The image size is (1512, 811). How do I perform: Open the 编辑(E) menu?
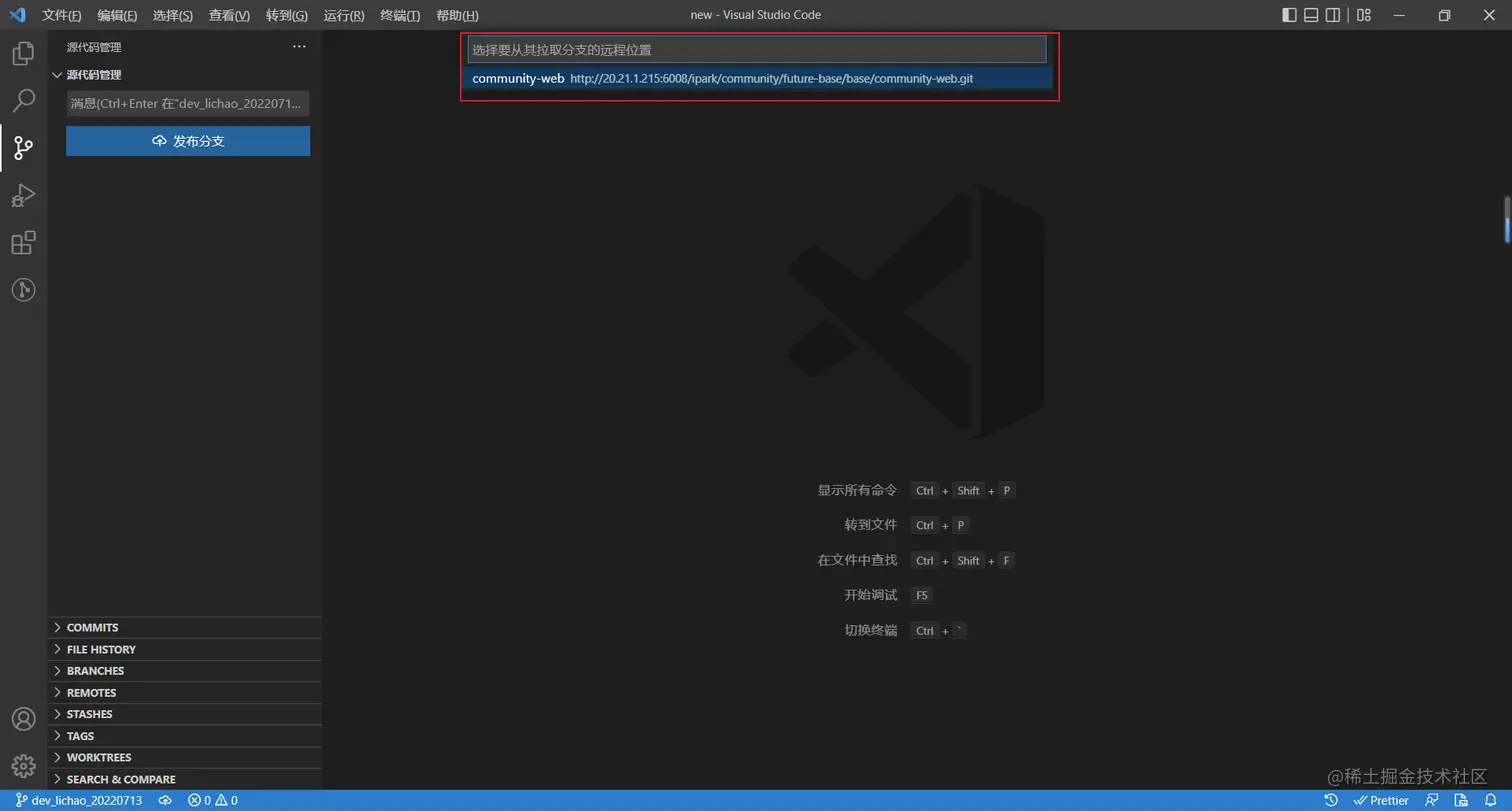tap(117, 15)
